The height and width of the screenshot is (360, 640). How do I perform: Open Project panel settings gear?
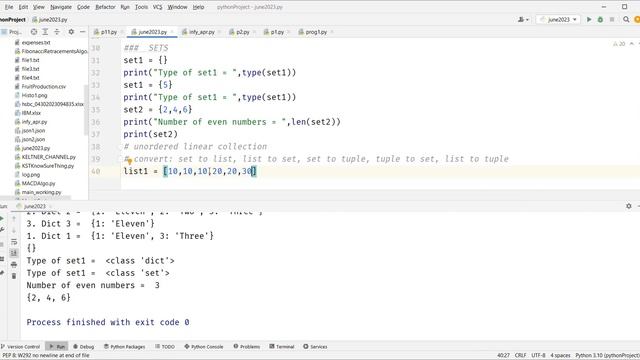tap(71, 32)
